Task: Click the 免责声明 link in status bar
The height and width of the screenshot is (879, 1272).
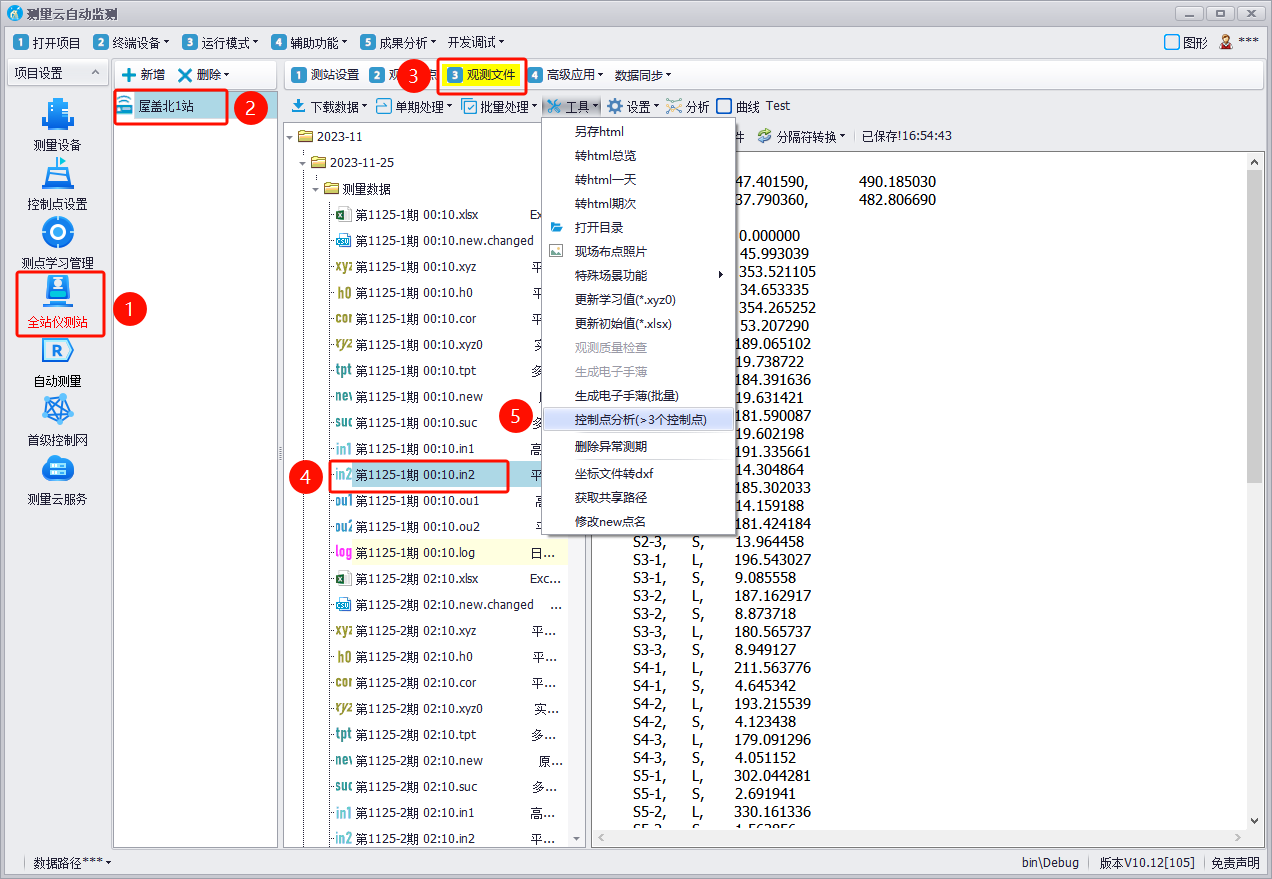Action: (x=1235, y=862)
